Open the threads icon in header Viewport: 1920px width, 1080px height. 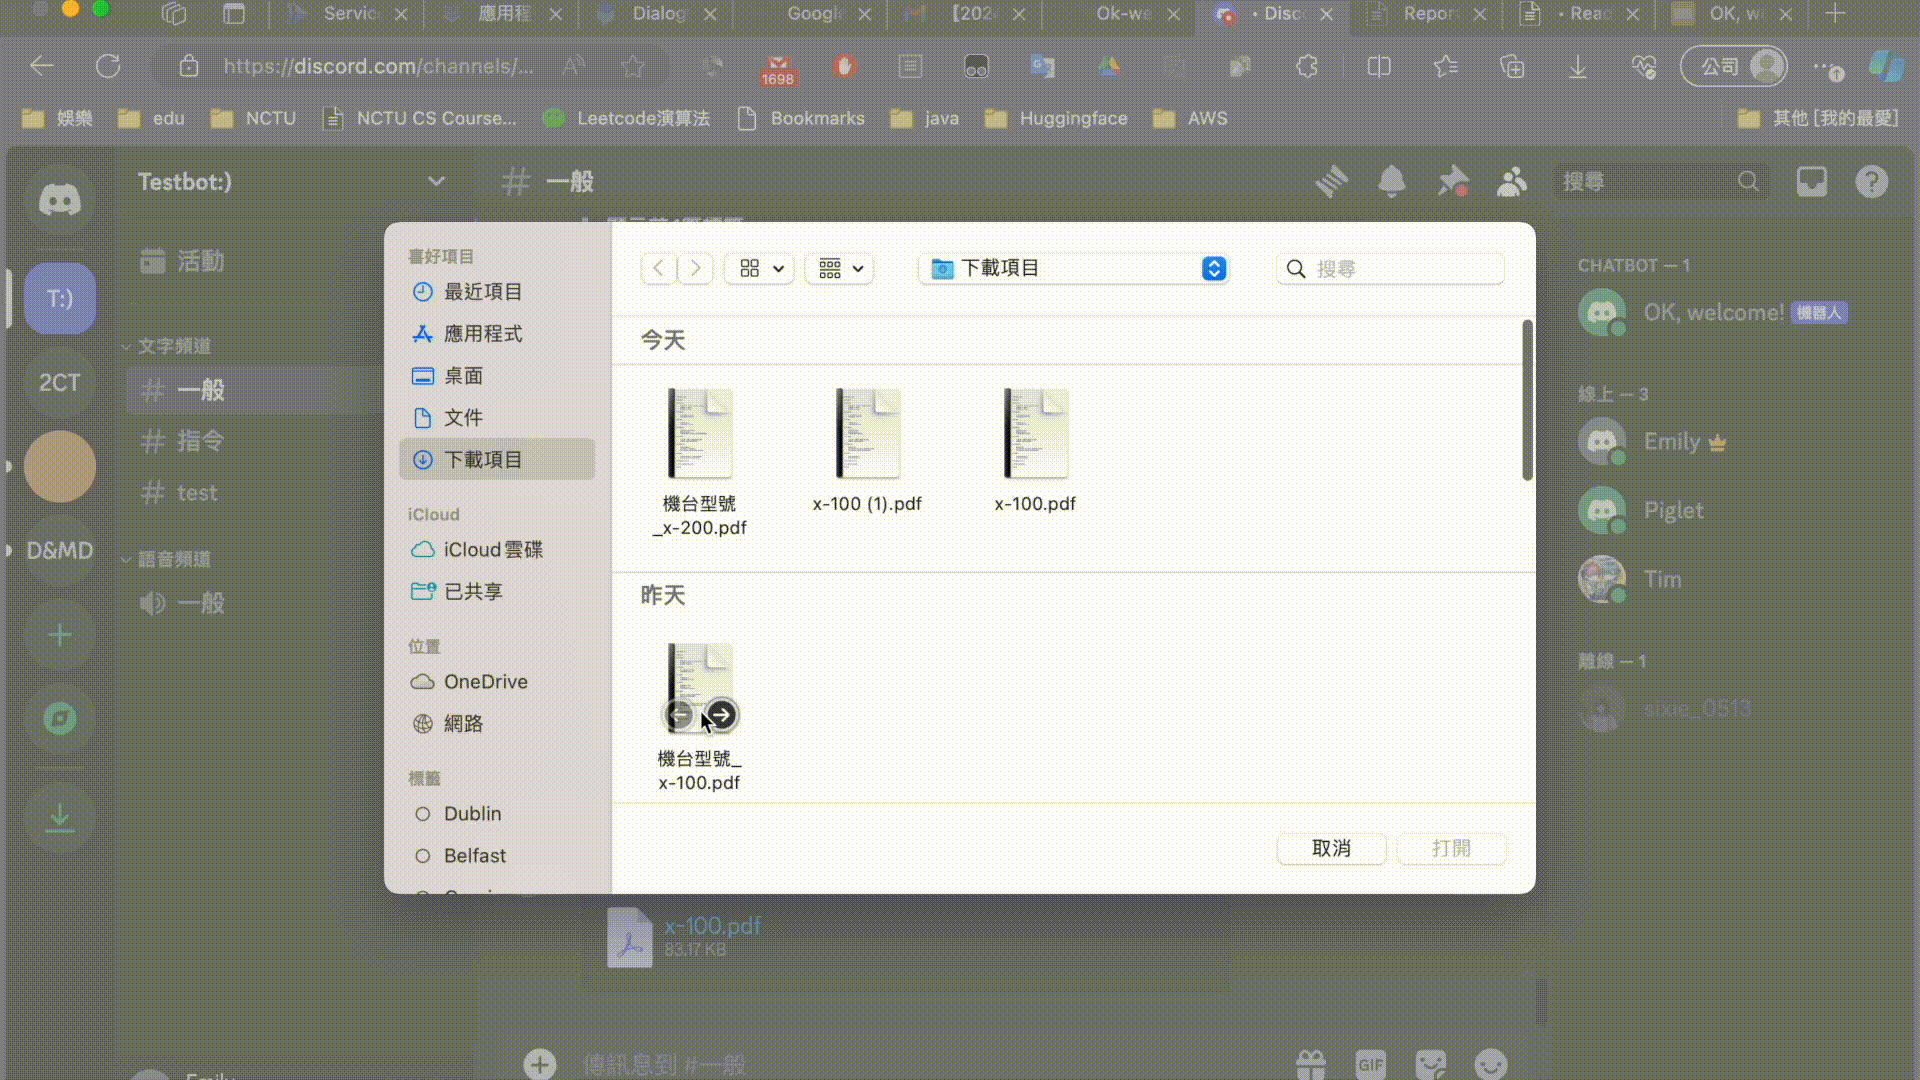point(1331,182)
